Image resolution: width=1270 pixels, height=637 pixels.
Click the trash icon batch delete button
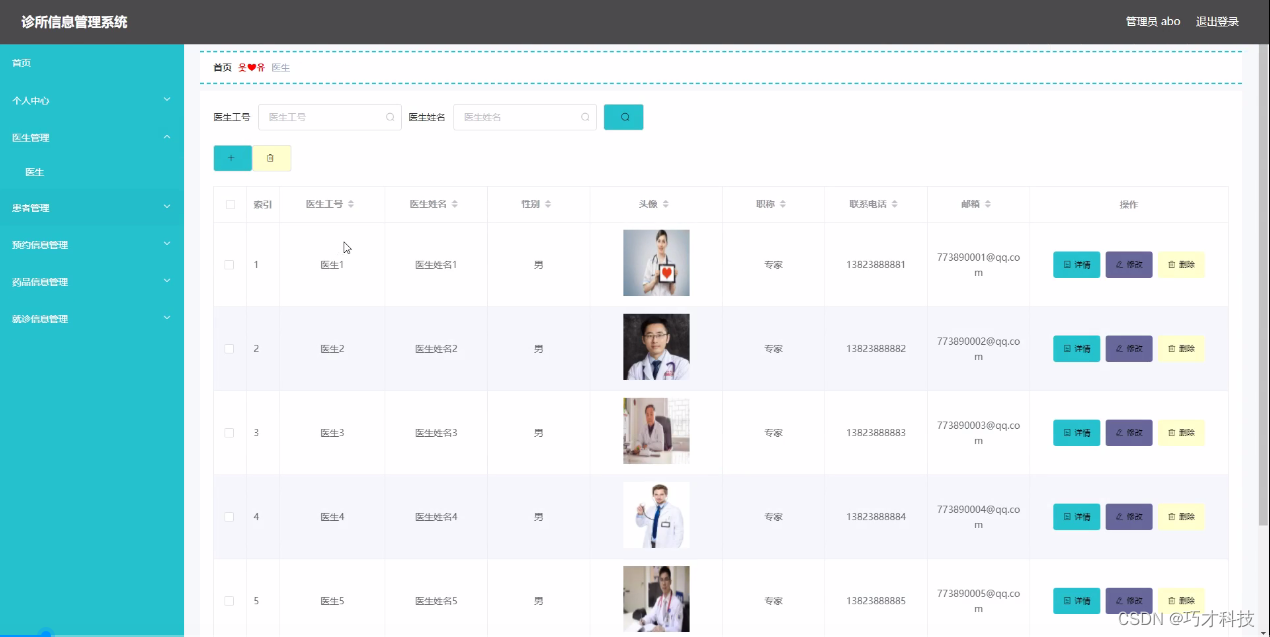(271, 158)
